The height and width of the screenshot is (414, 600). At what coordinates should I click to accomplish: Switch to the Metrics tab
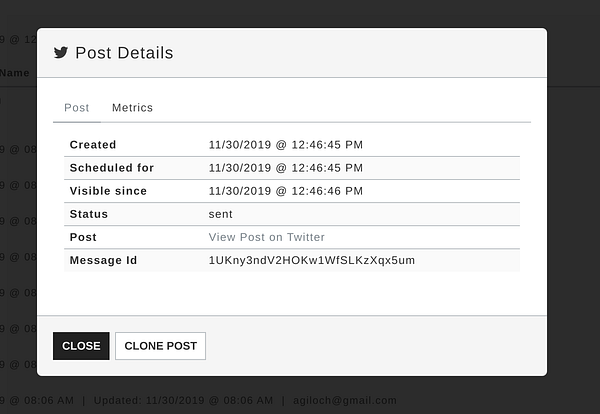point(132,108)
